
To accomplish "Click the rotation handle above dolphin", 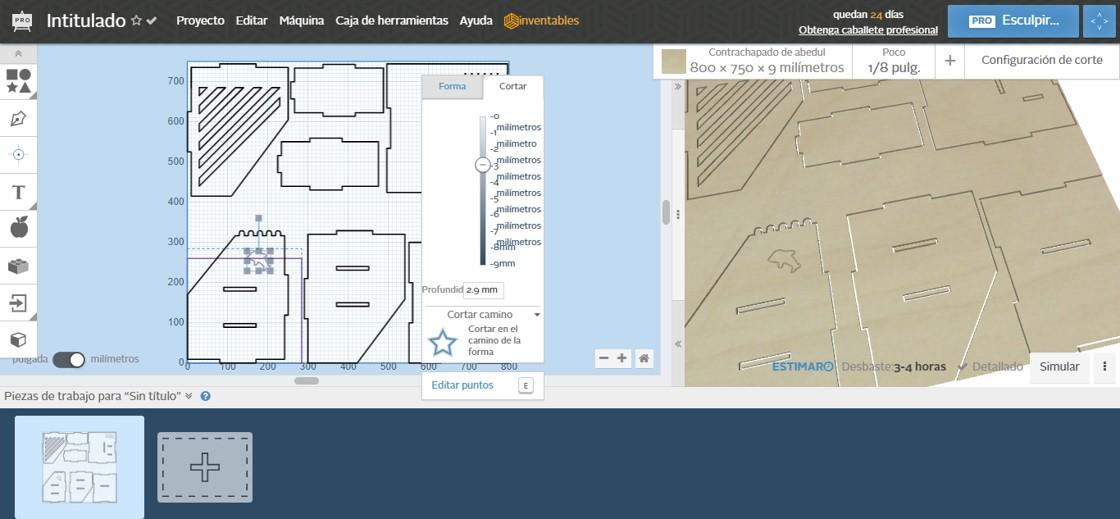I will coord(259,218).
